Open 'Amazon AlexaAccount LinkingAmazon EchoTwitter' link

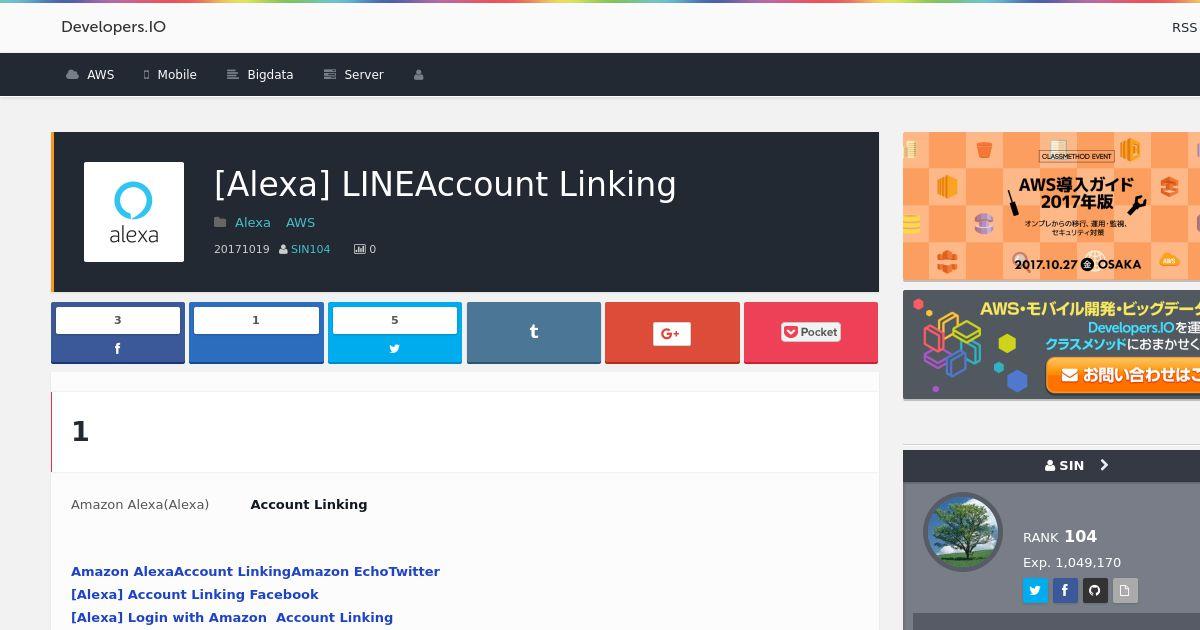tap(255, 571)
